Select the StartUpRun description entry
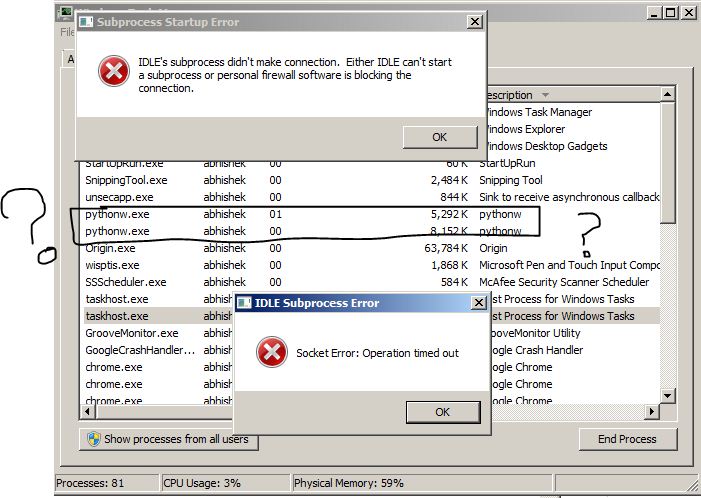The width and height of the screenshot is (701, 498). (x=507, y=163)
